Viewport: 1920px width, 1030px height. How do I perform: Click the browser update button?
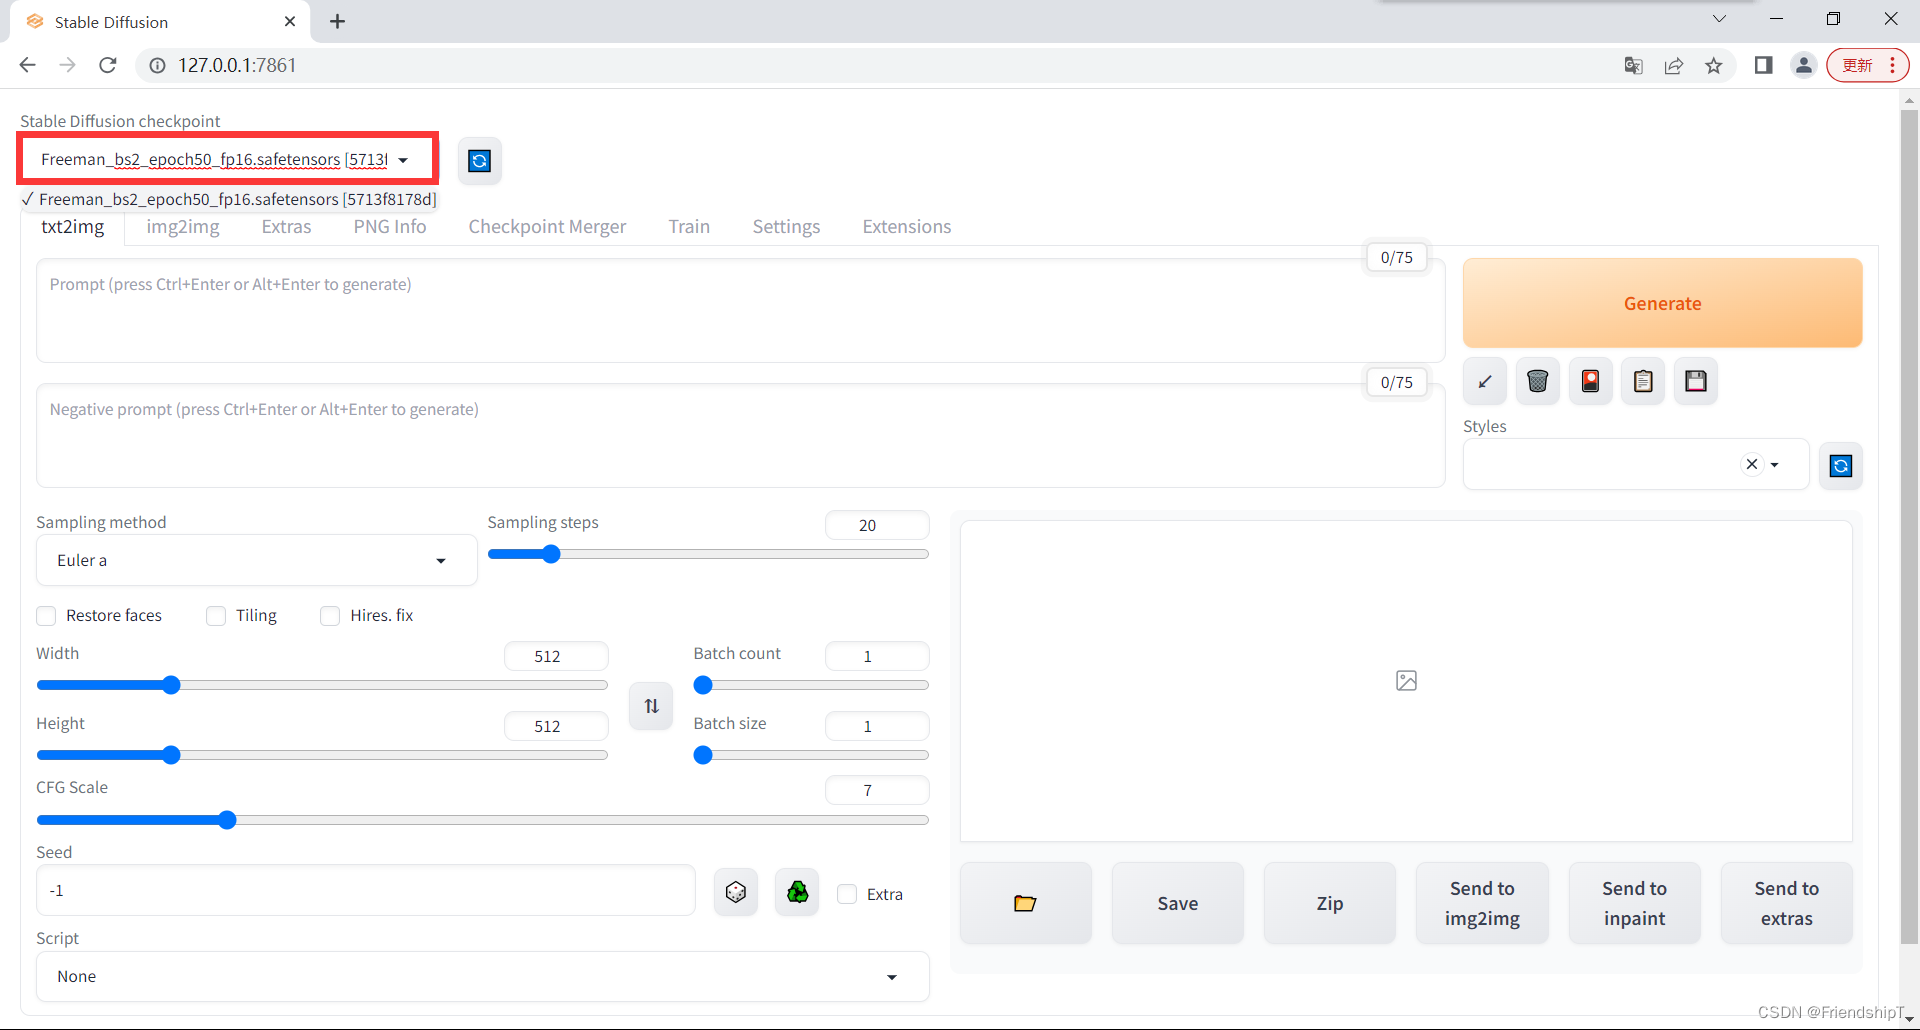click(1867, 65)
